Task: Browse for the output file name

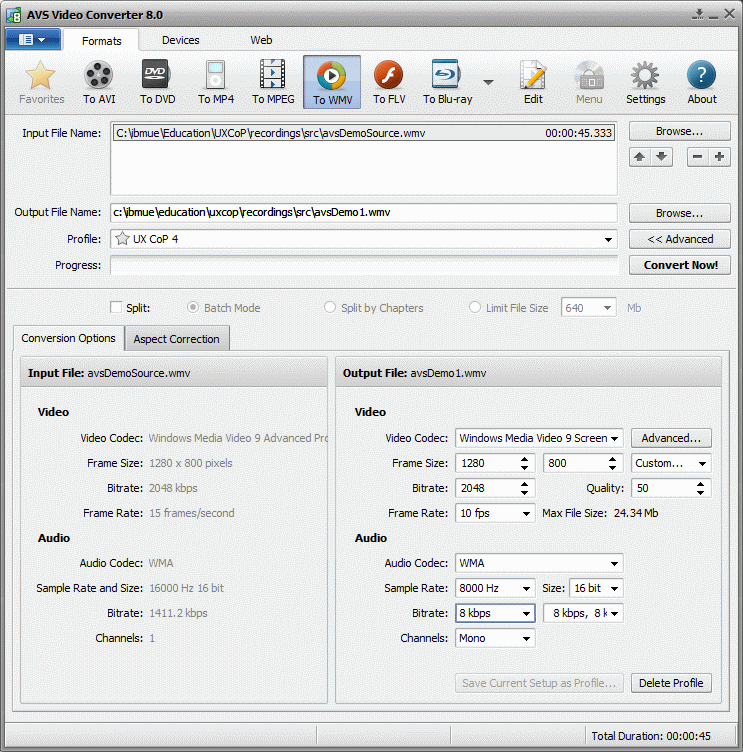Action: point(680,213)
